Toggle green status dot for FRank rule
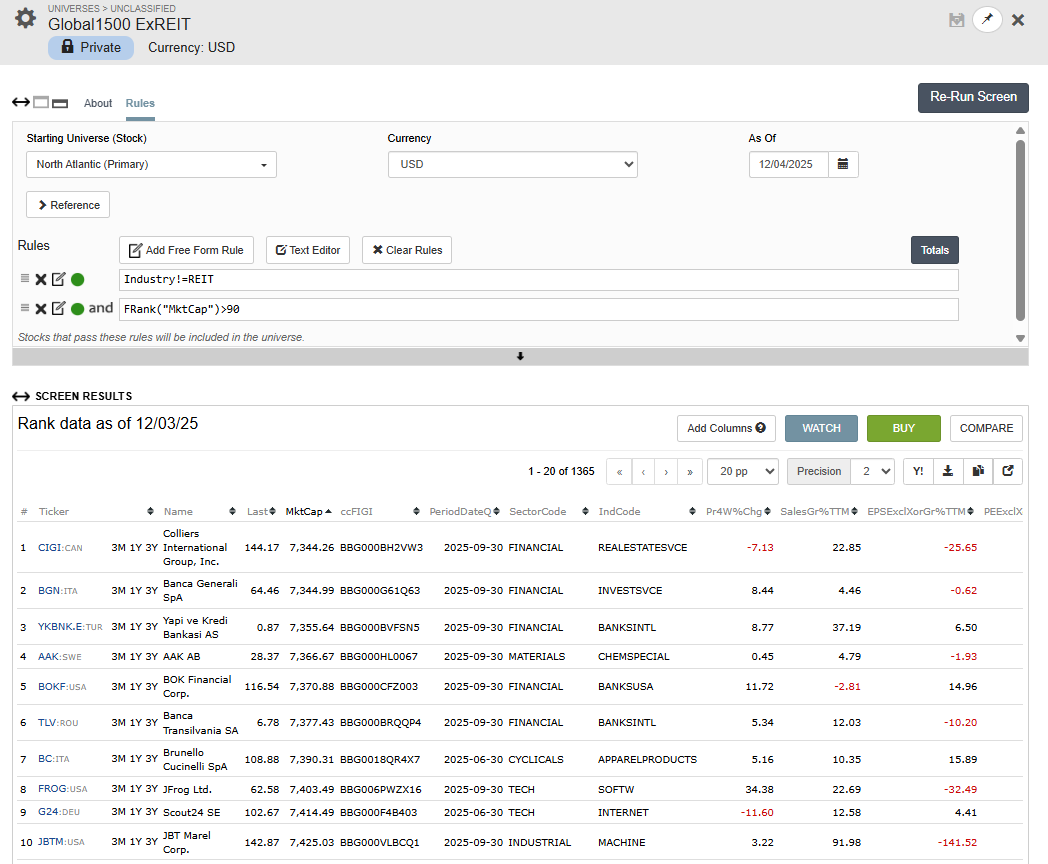 77,309
